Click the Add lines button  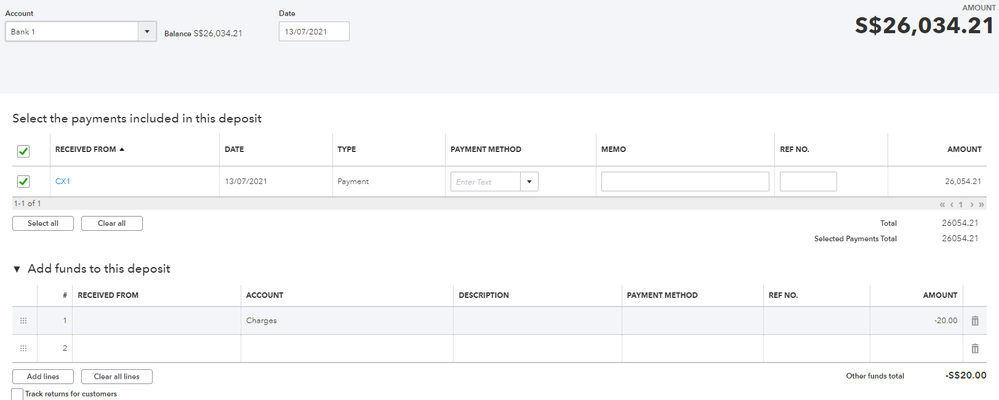coord(42,376)
